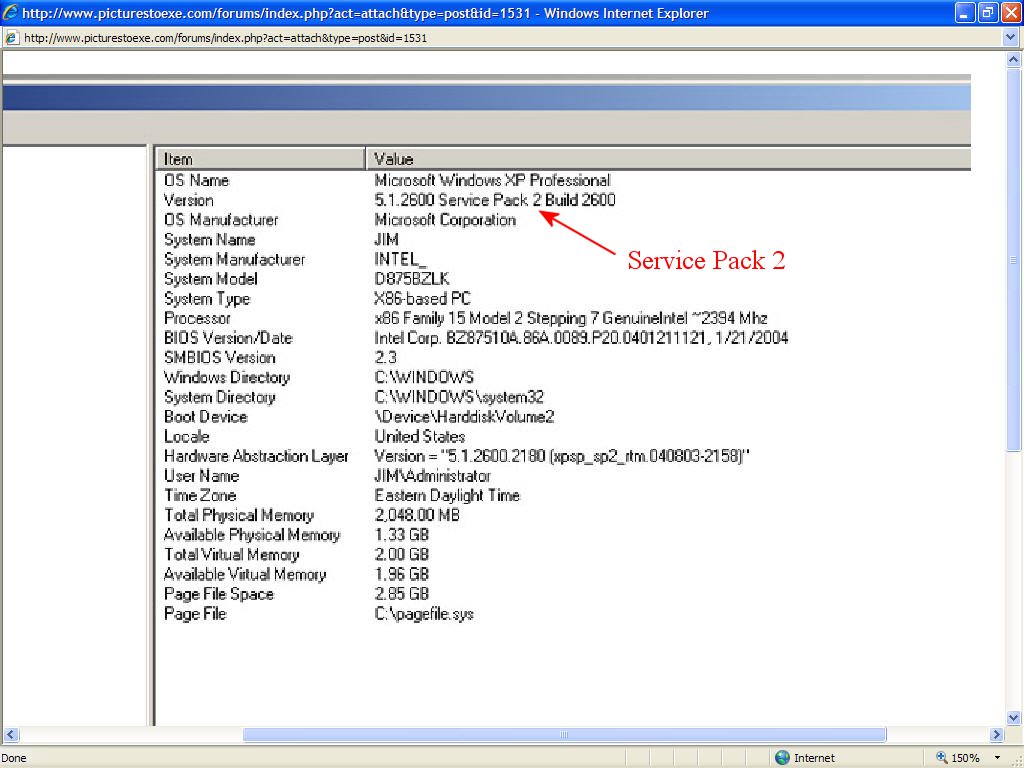Click 'C:\pagefile.sys' value
The height and width of the screenshot is (768, 1024).
[x=424, y=614]
